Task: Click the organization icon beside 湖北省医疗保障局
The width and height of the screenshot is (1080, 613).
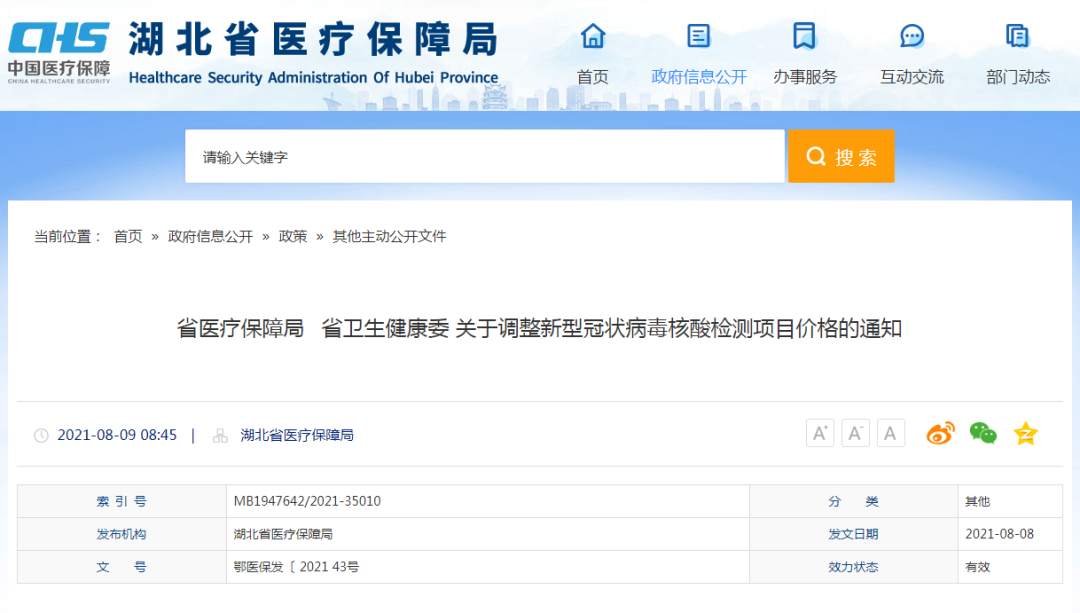Action: 220,435
